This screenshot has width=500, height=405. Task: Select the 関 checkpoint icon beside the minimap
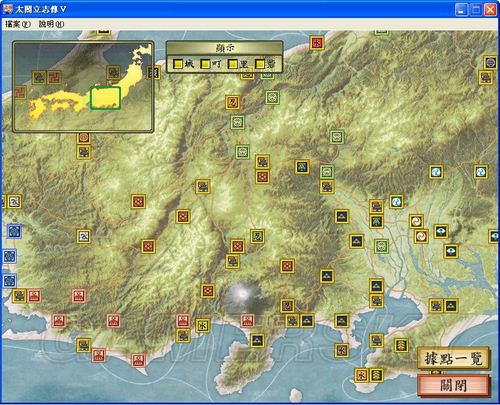click(x=154, y=72)
